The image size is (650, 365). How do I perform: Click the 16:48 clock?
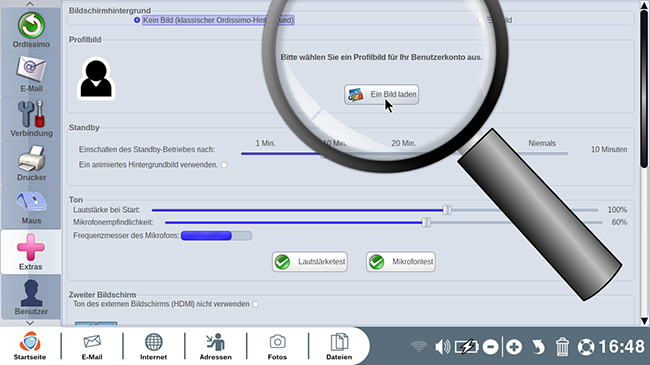tap(621, 347)
